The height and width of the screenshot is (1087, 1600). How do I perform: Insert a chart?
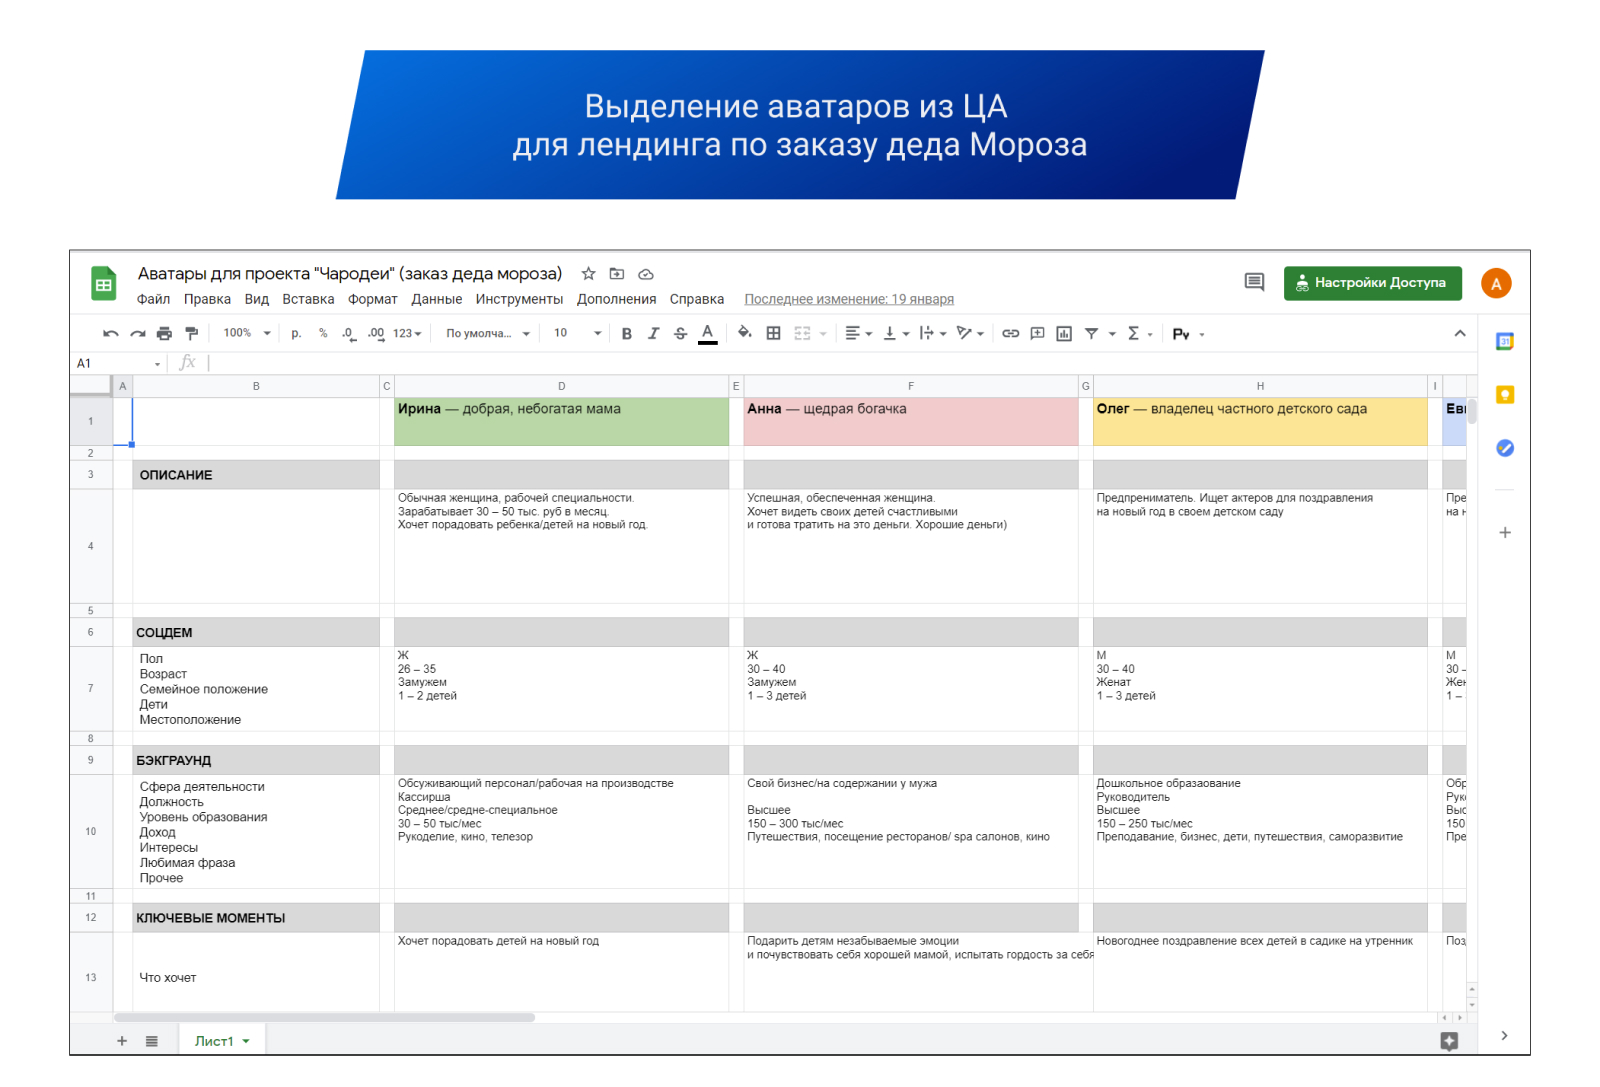click(1064, 334)
